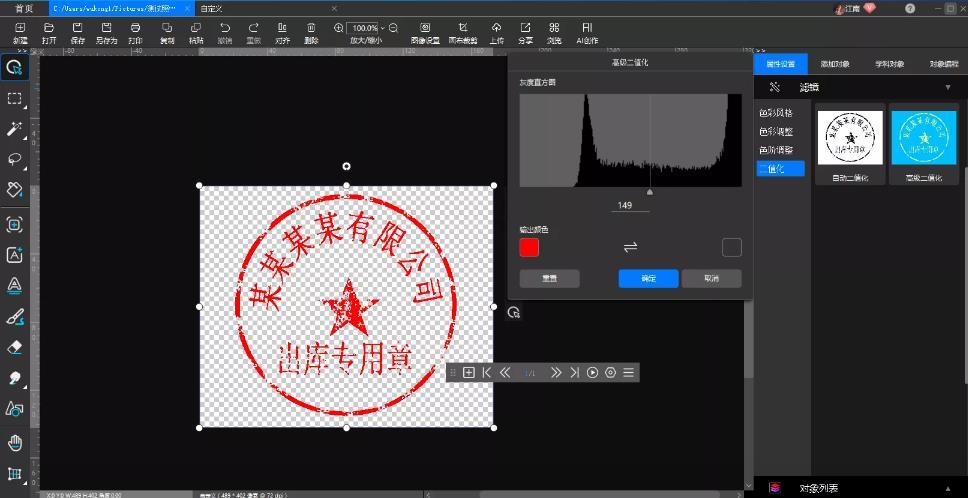Select the lasso tool
Viewport: 968px width, 498px height.
pyautogui.click(x=14, y=159)
